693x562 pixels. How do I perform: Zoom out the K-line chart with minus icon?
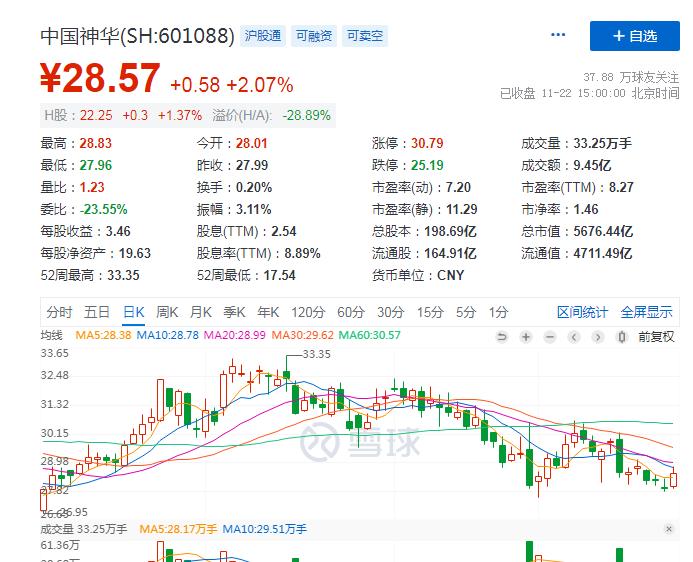coord(550,338)
